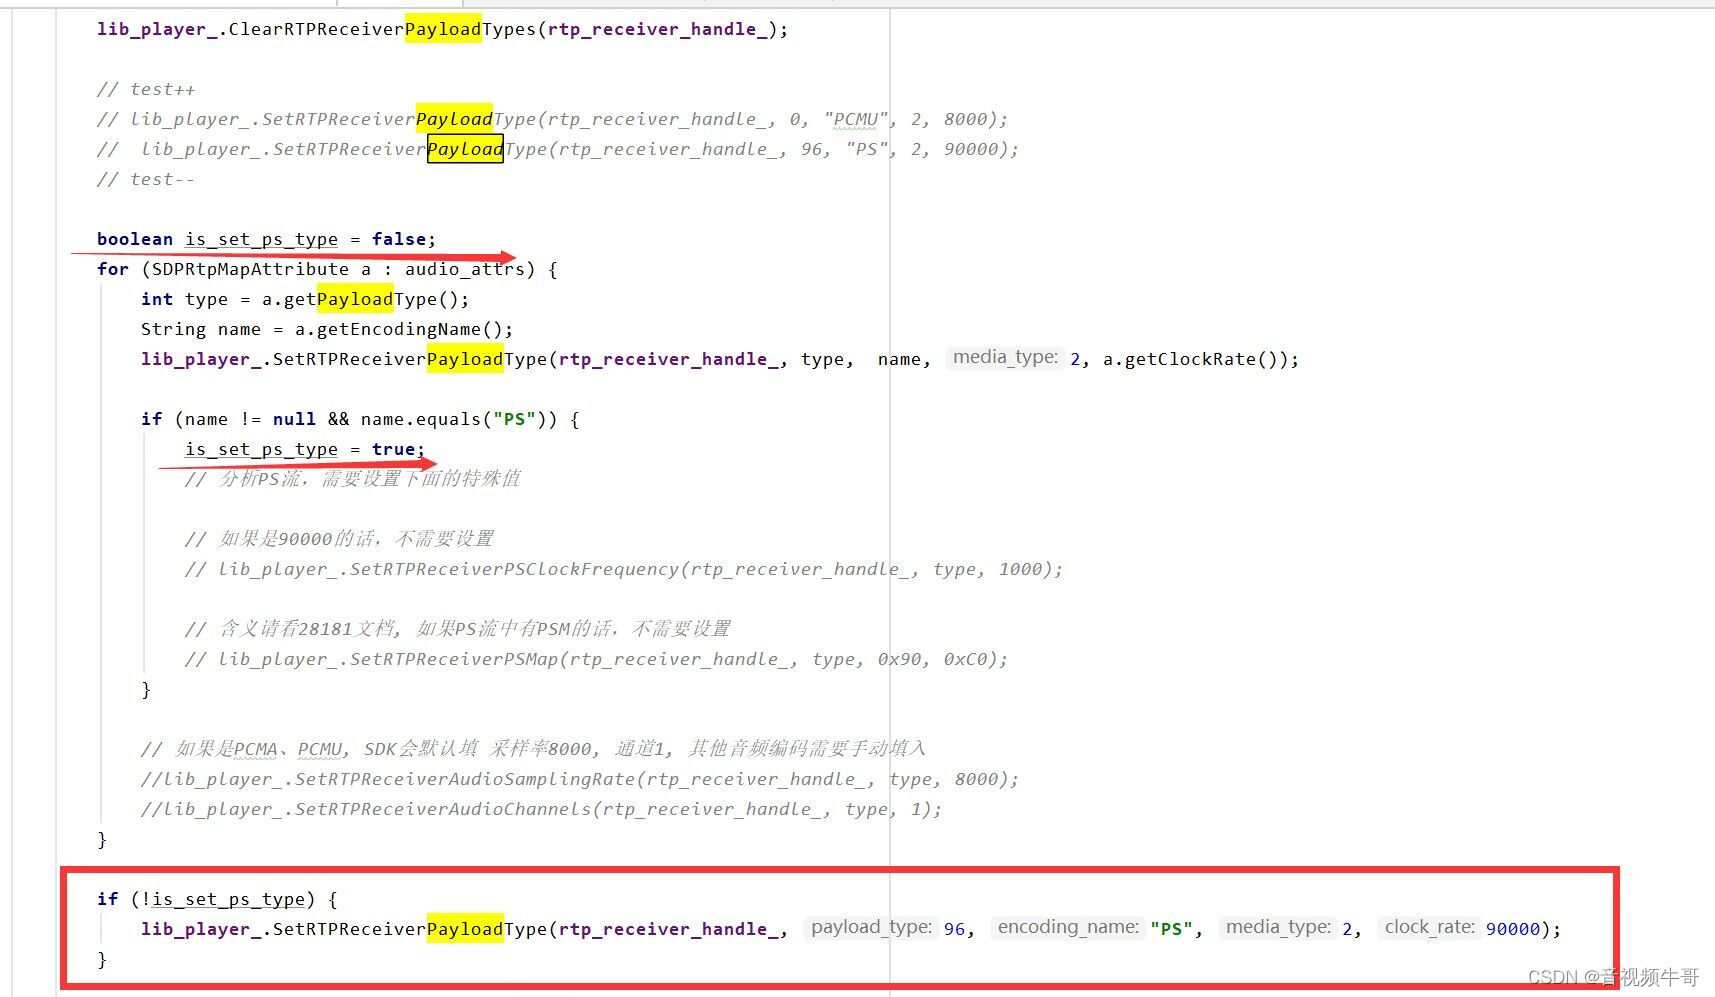1715x997 pixels.
Task: Click 'audio_attrs' in the for loop header
Action: 465,269
